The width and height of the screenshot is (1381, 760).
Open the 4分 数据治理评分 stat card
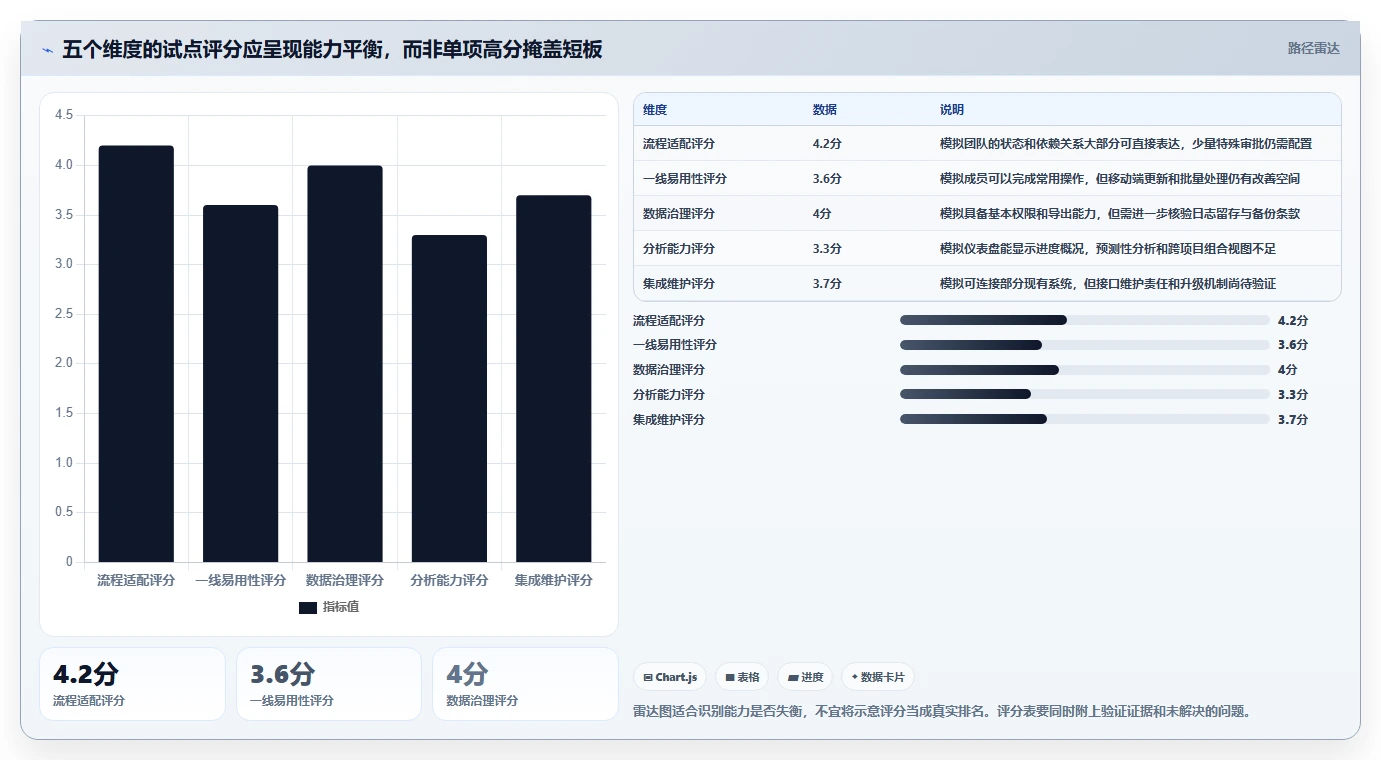525,684
